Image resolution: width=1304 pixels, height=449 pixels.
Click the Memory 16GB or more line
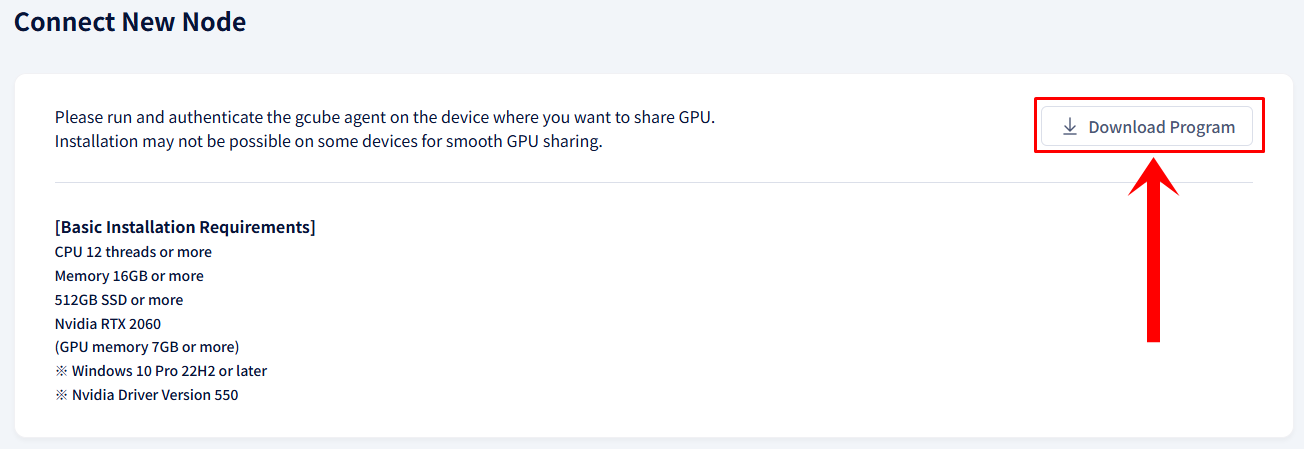pyautogui.click(x=129, y=276)
